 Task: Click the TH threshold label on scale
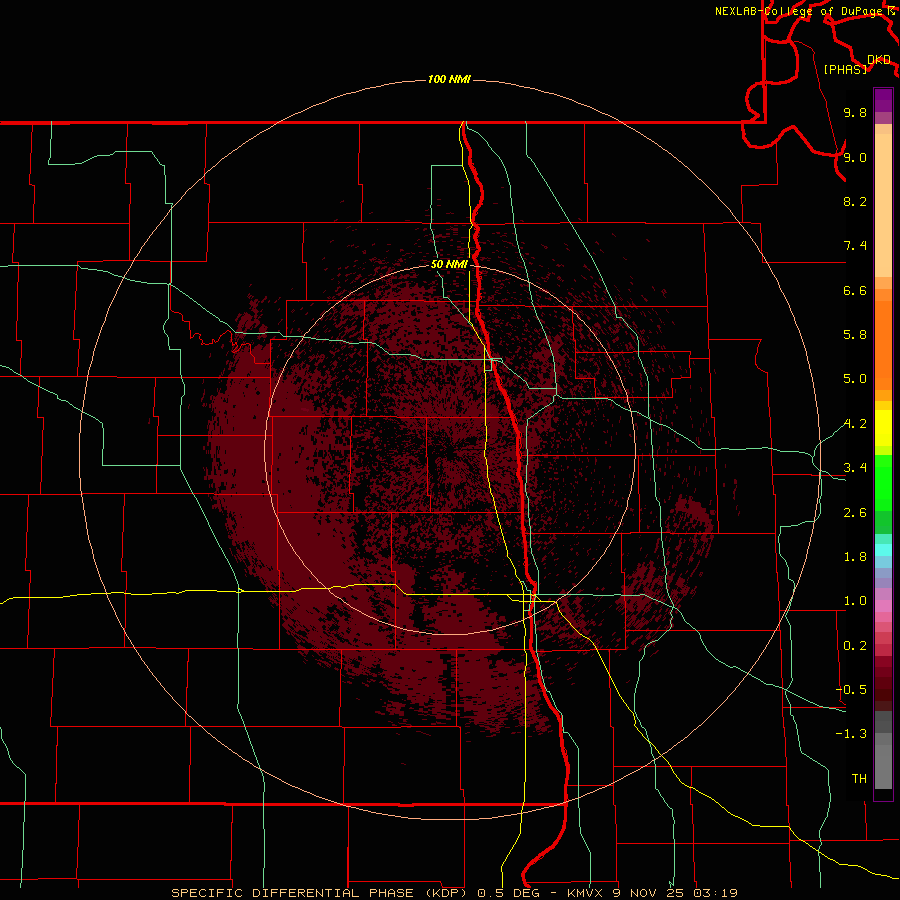[859, 779]
